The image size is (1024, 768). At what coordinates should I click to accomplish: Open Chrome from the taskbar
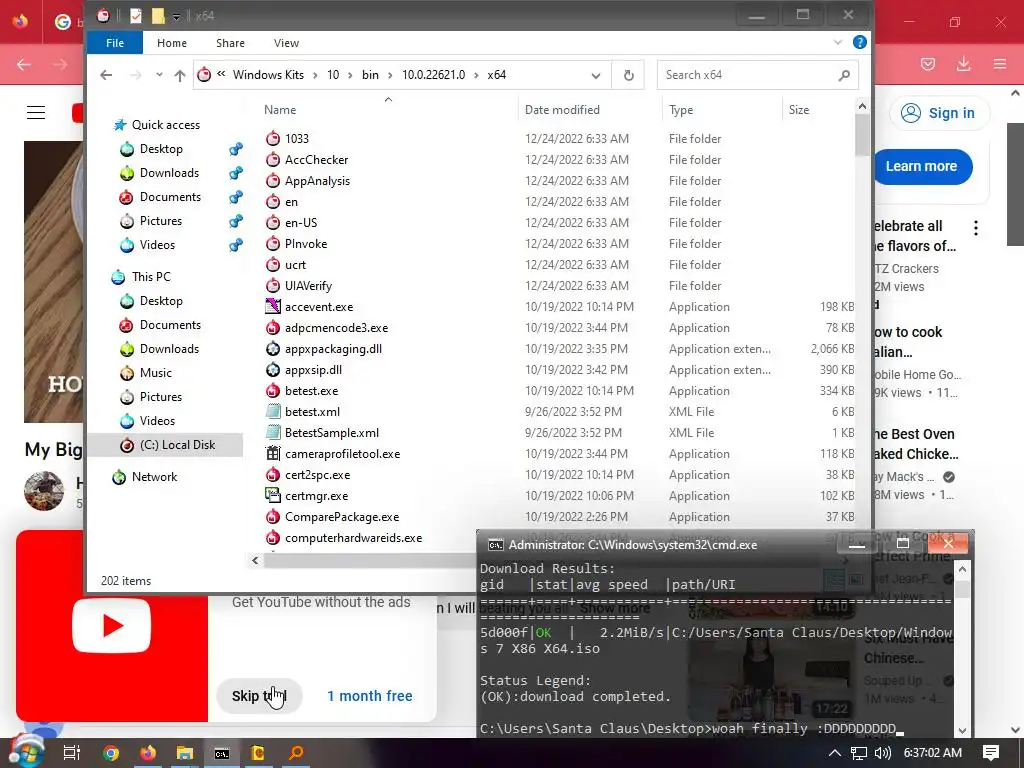111,753
